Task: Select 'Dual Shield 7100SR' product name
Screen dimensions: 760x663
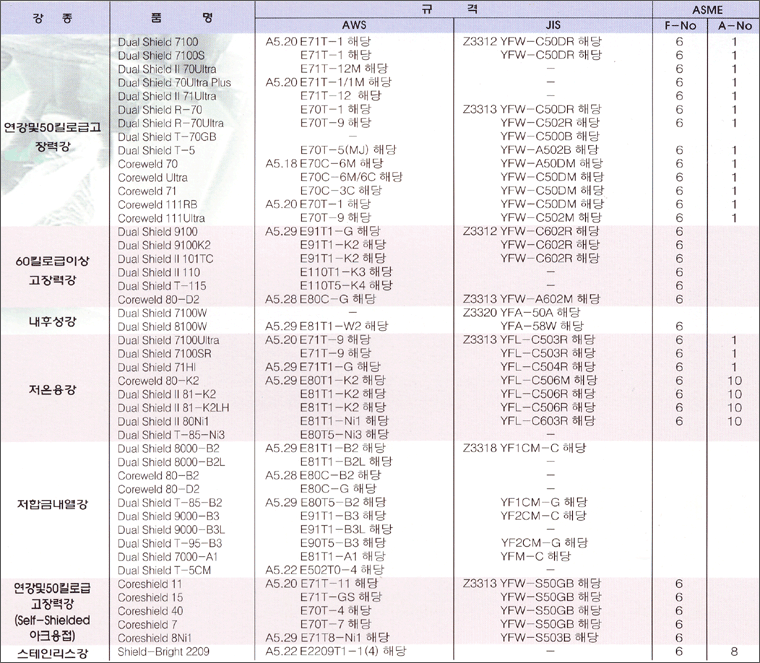Action: (164, 354)
